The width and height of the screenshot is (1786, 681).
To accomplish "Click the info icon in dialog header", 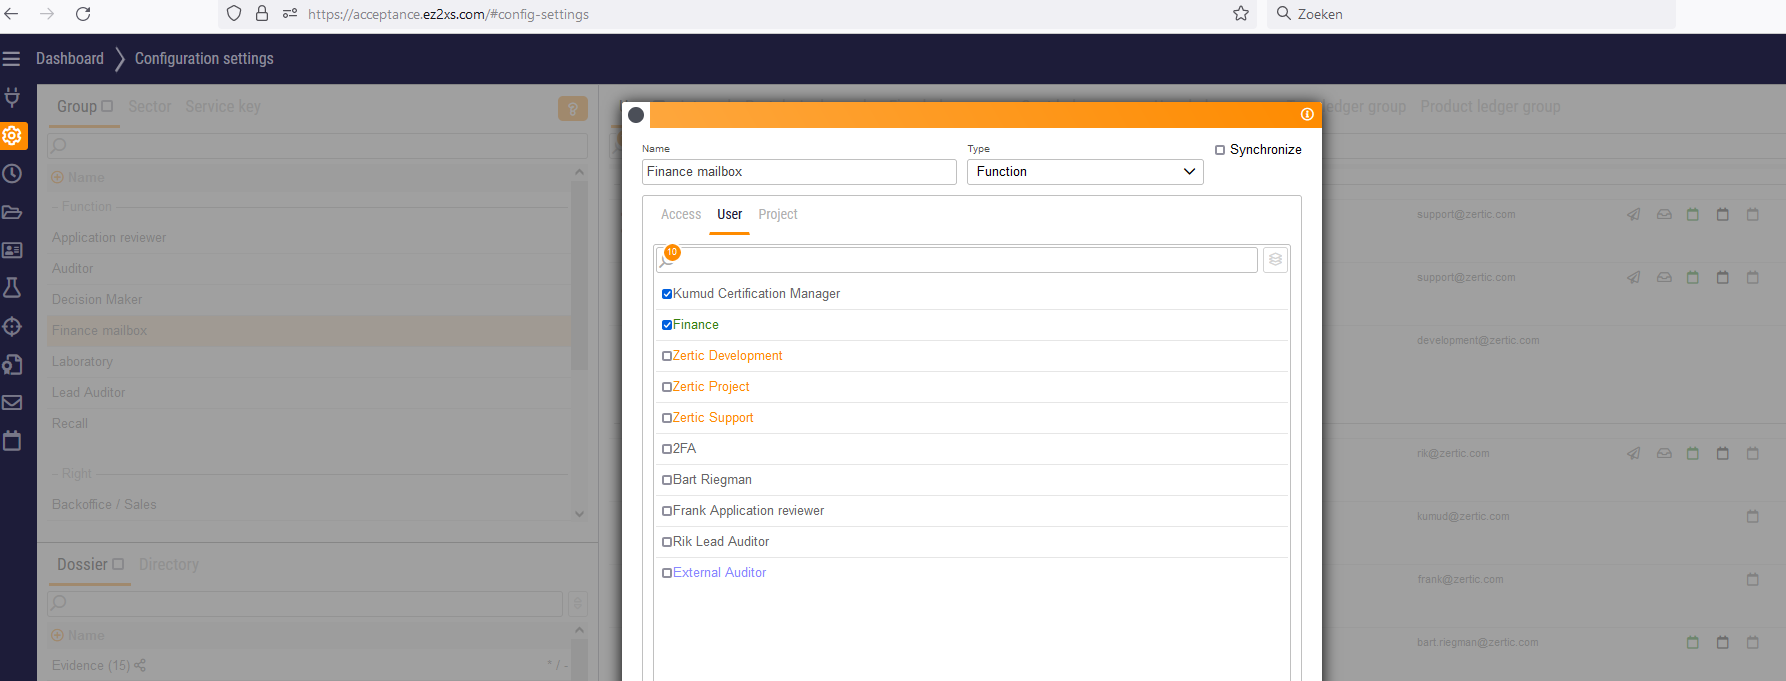I will click(1306, 115).
